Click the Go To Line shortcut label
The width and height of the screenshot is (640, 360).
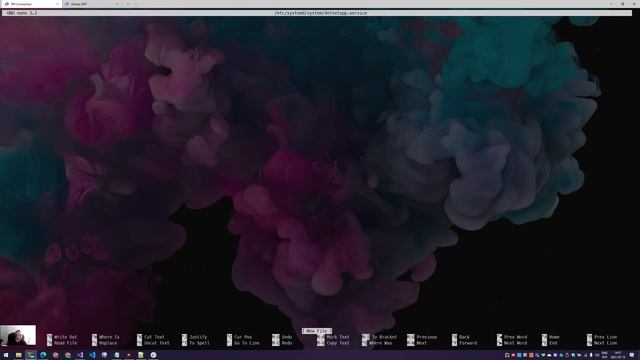coord(247,343)
